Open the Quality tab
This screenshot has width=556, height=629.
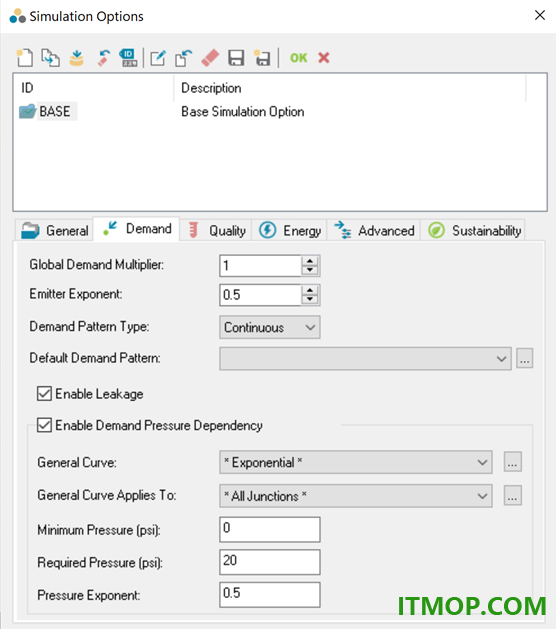point(216,231)
